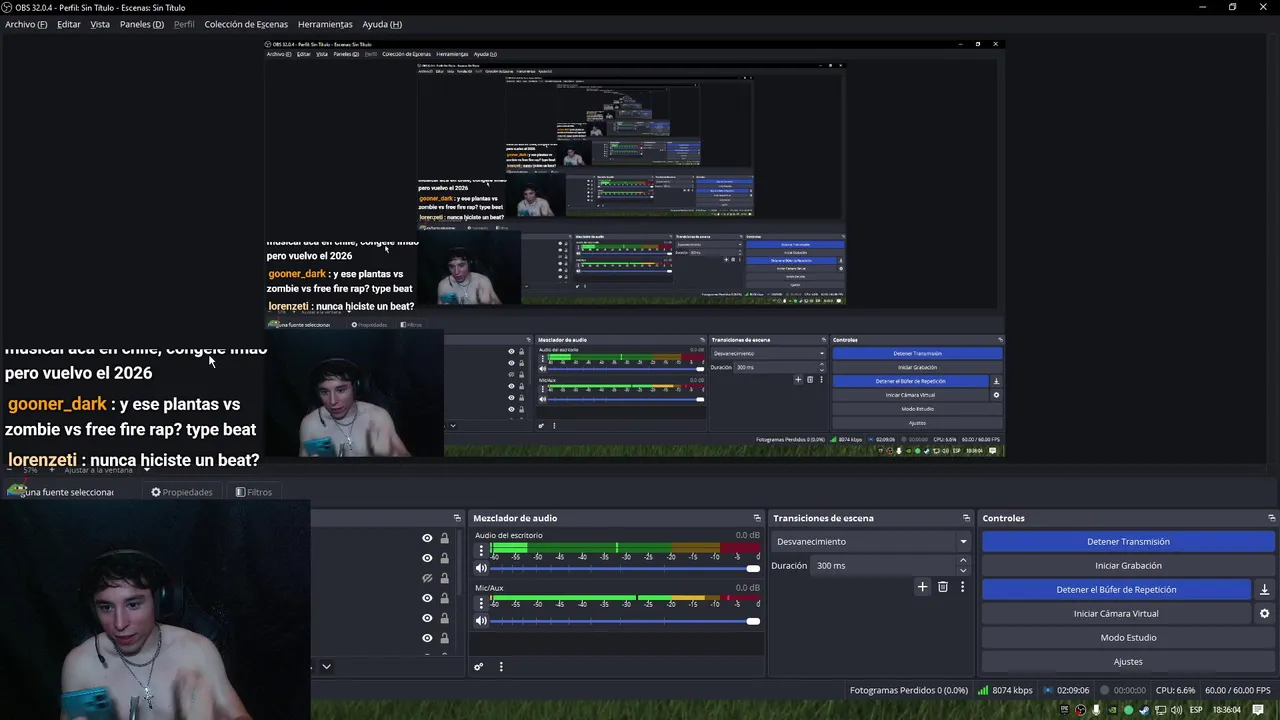This screenshot has width=1280, height=720.
Task: Click the 18:36:04 taskbar clock
Action: pos(1227,710)
